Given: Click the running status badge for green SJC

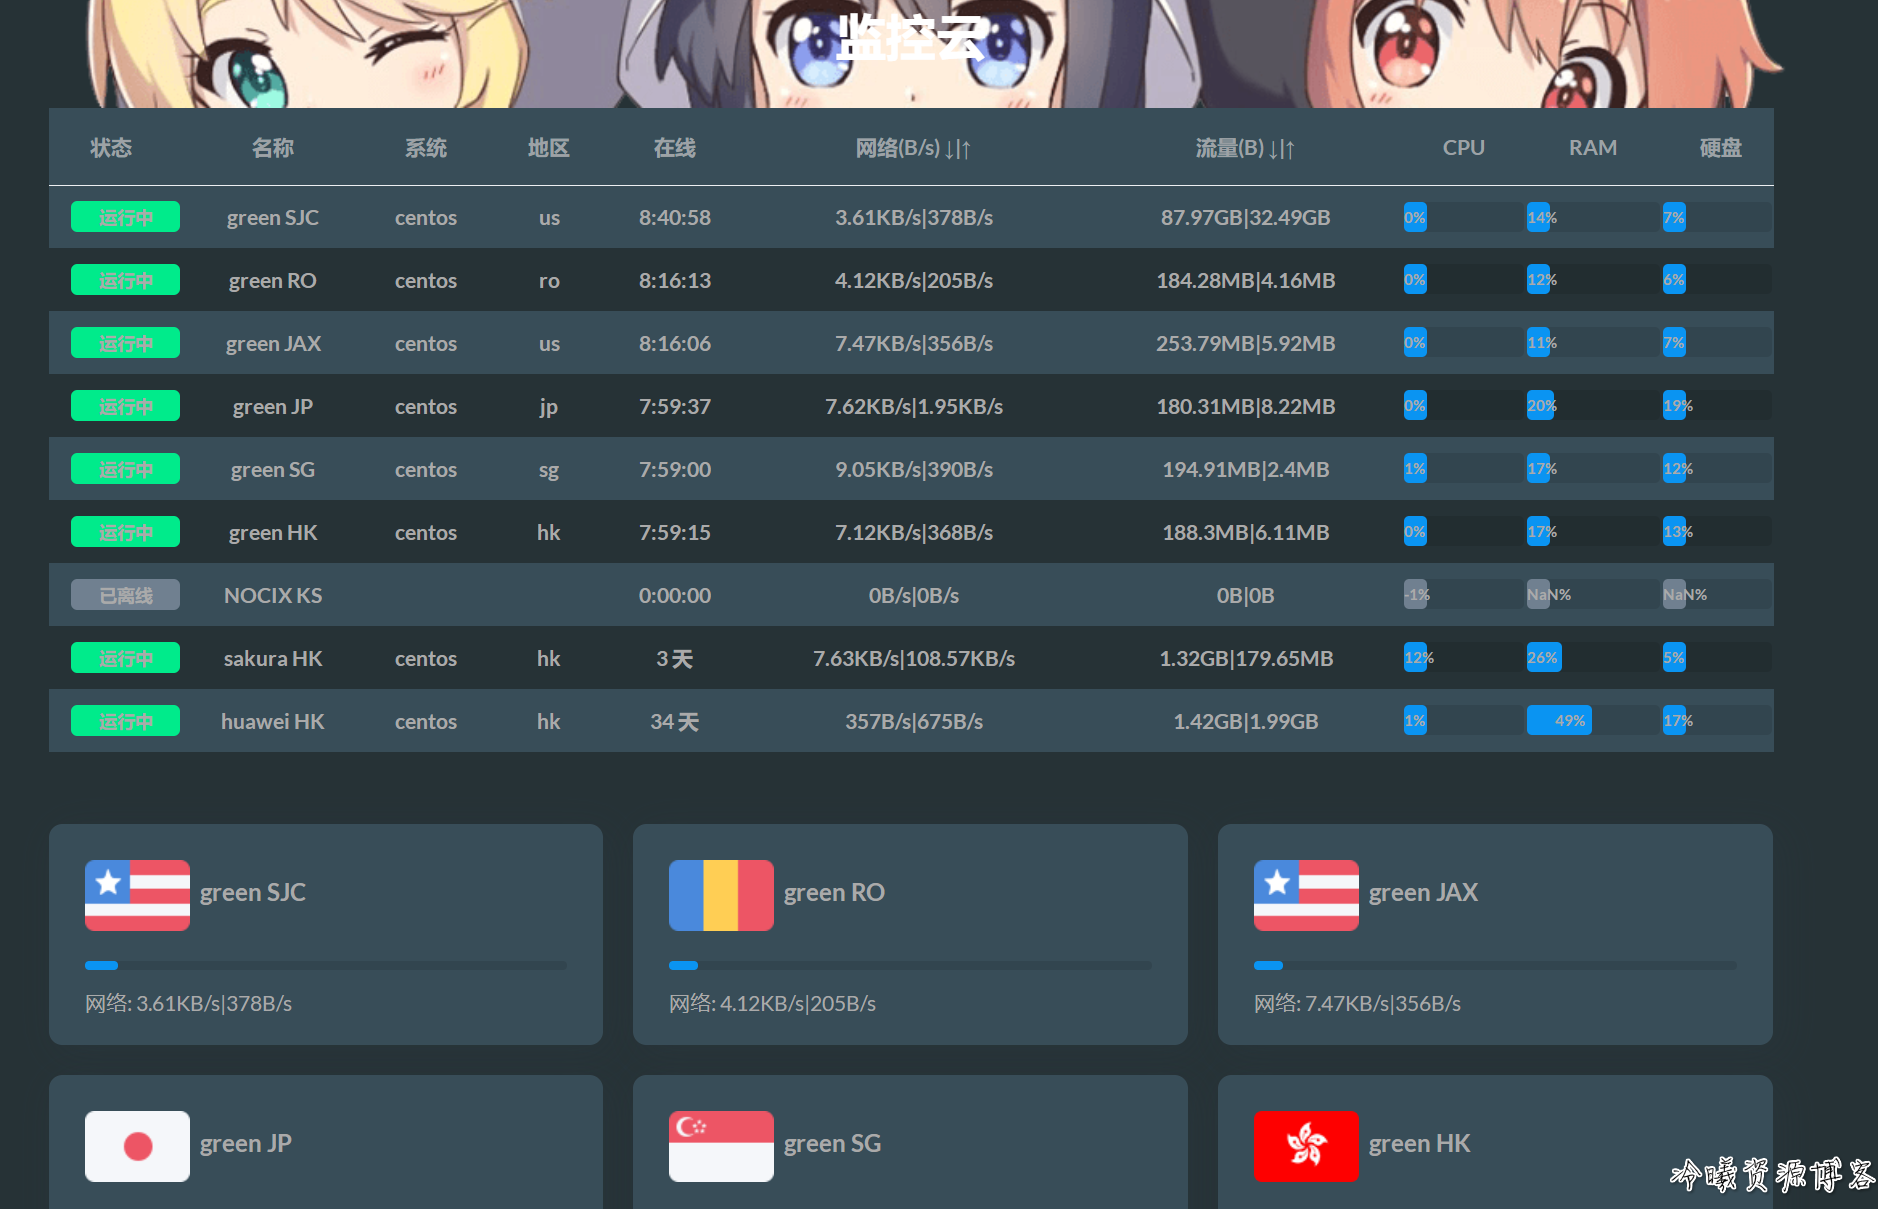Looking at the screenshot, I should (x=125, y=217).
